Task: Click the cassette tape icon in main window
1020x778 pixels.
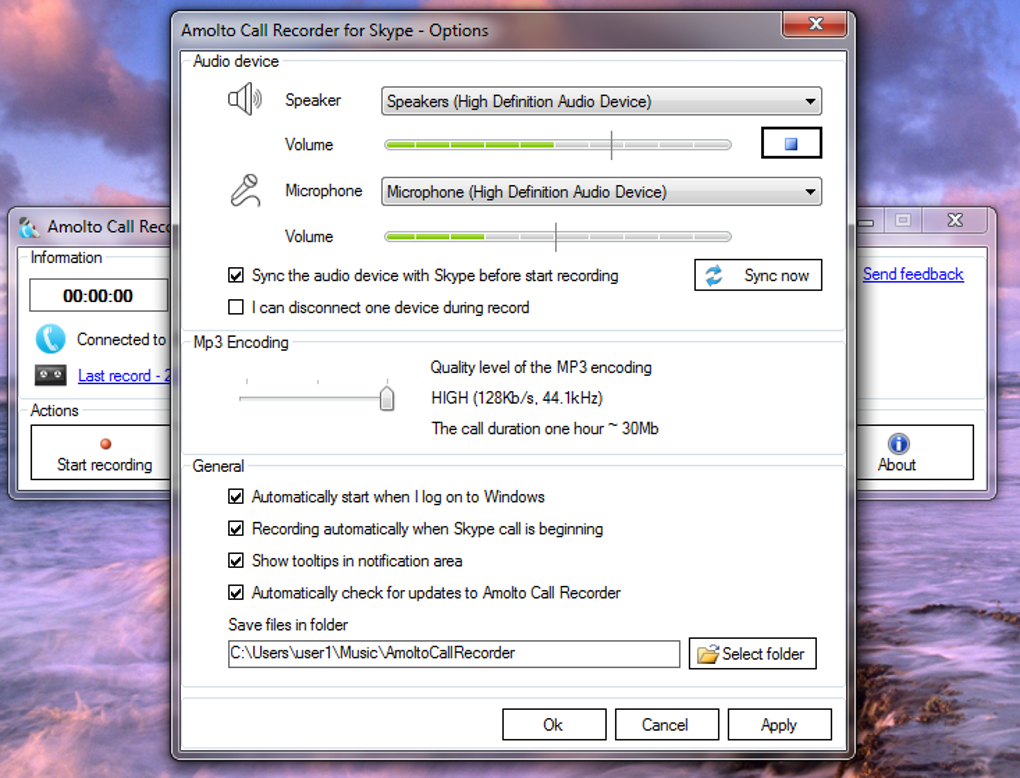Action: [50, 375]
